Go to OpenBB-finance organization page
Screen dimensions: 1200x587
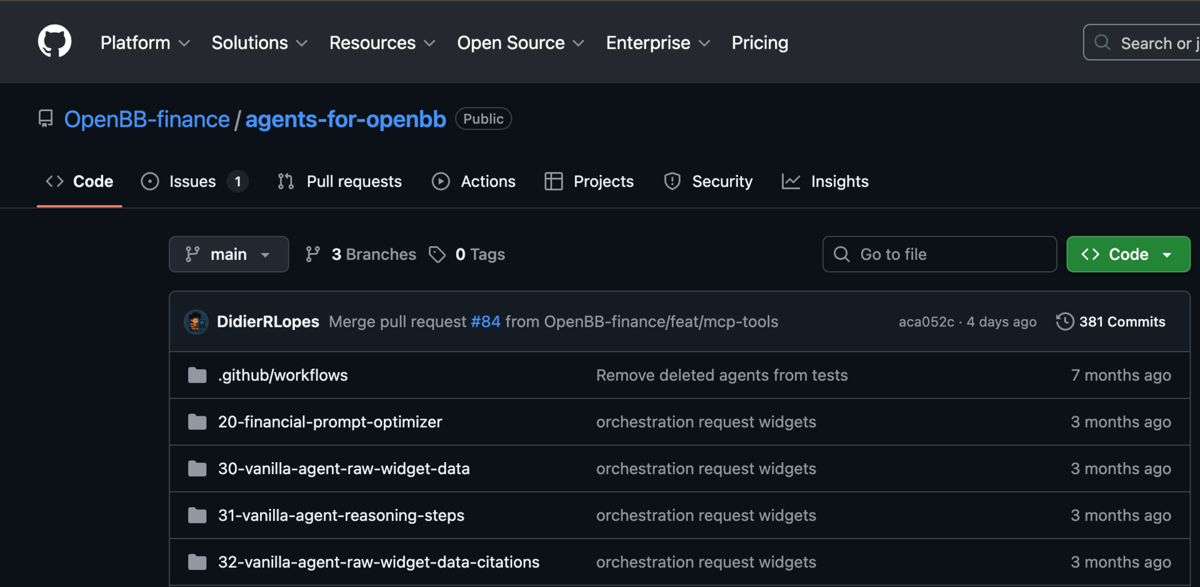(x=147, y=119)
